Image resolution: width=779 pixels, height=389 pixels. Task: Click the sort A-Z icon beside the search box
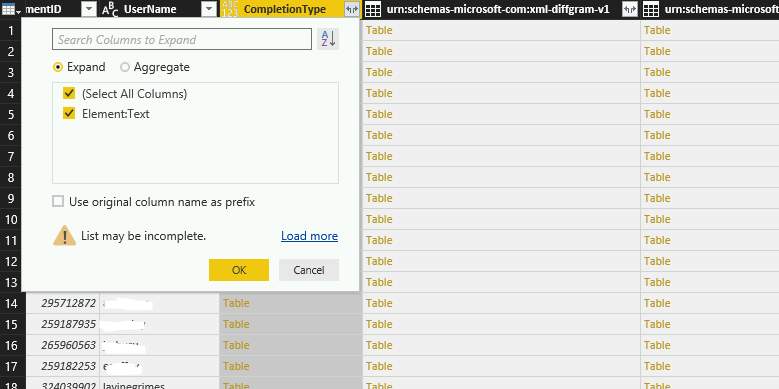tap(328, 39)
